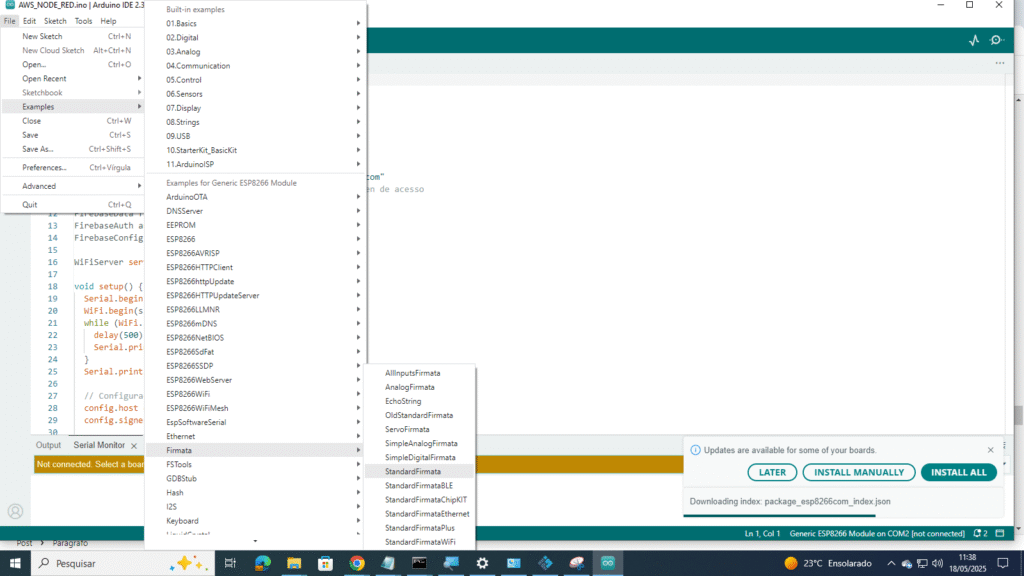Open Microsoft Edge from the taskbar
Screen dimensions: 1024x576
pyautogui.click(x=263, y=563)
